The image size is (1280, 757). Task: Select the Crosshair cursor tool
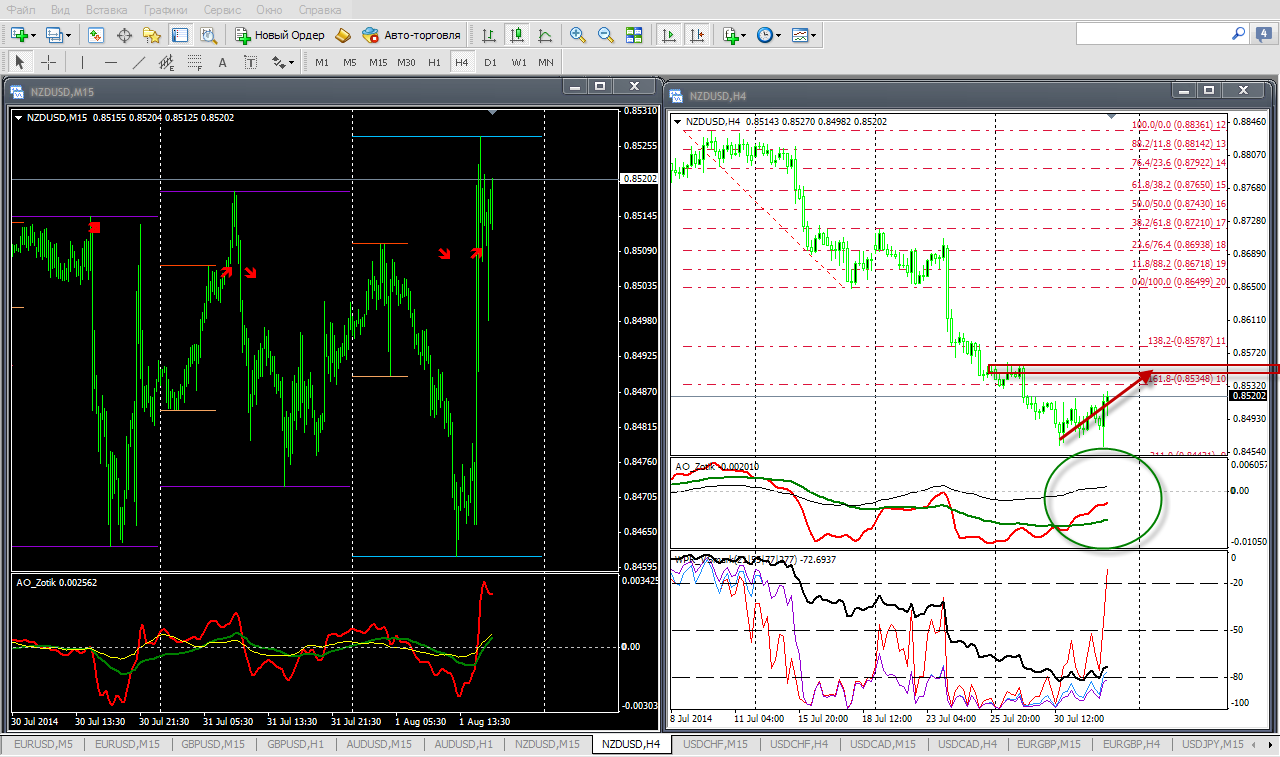(x=48, y=62)
